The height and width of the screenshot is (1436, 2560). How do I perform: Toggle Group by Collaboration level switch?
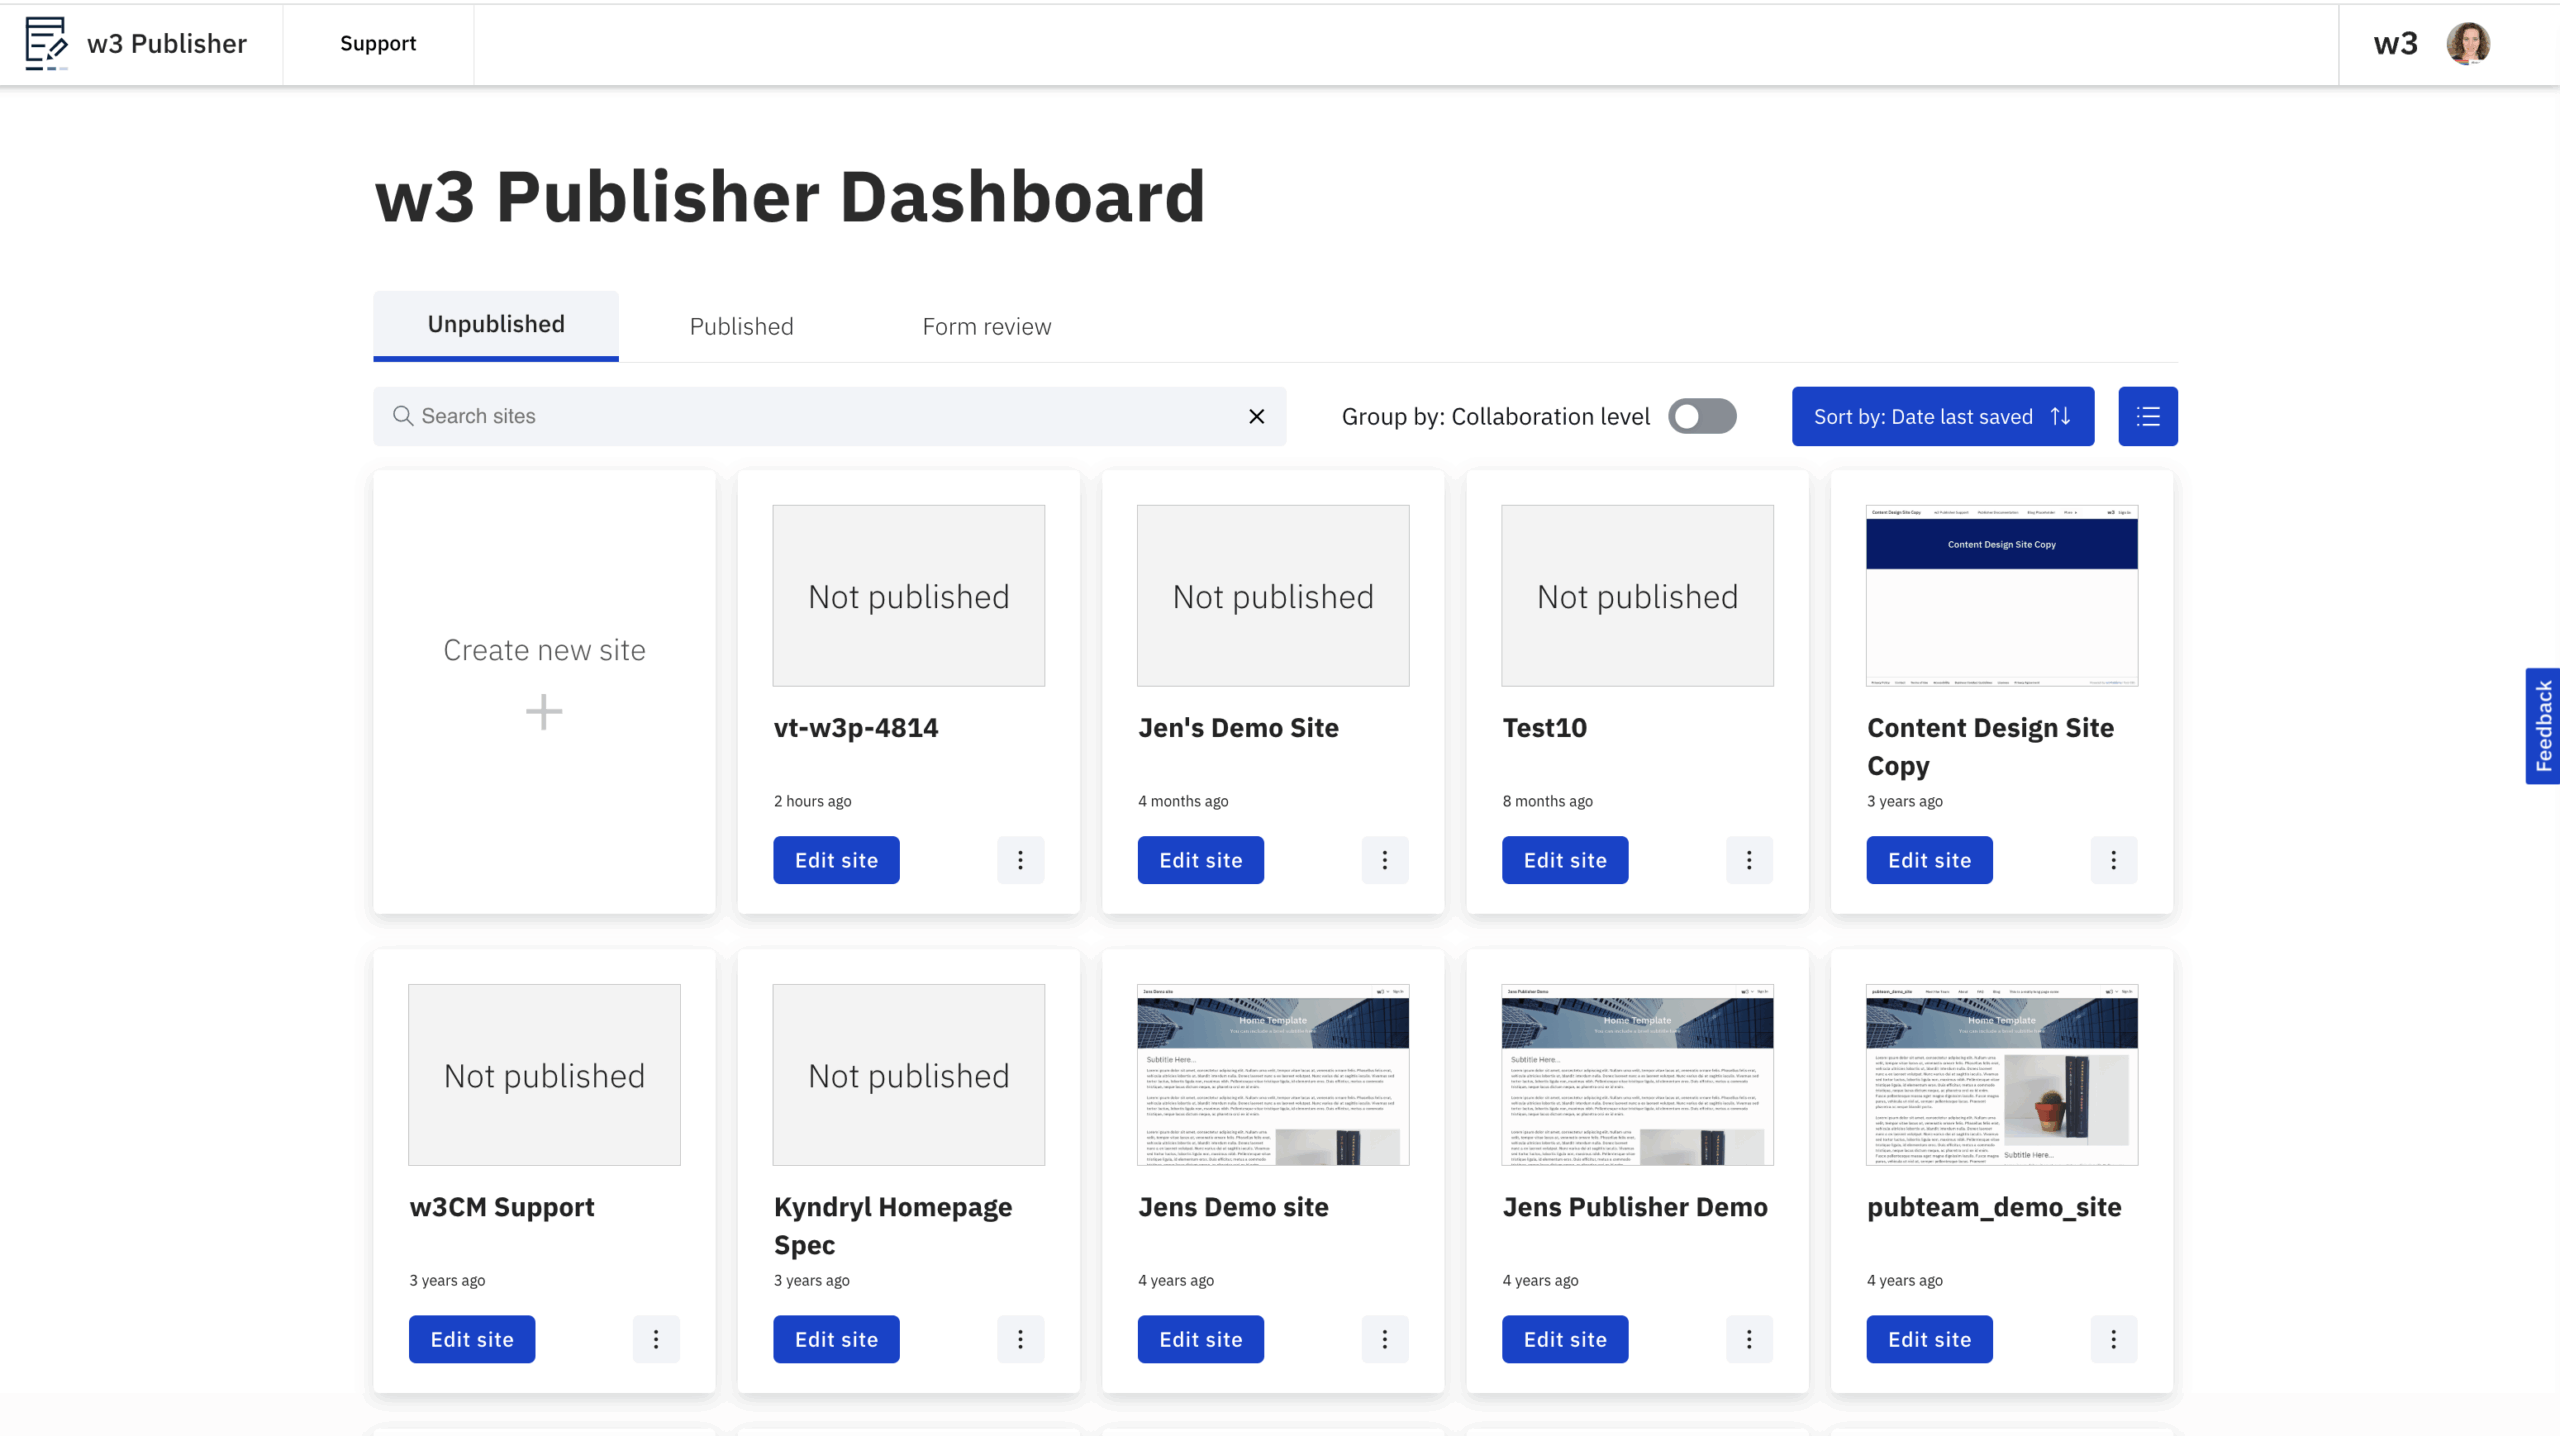[1702, 416]
